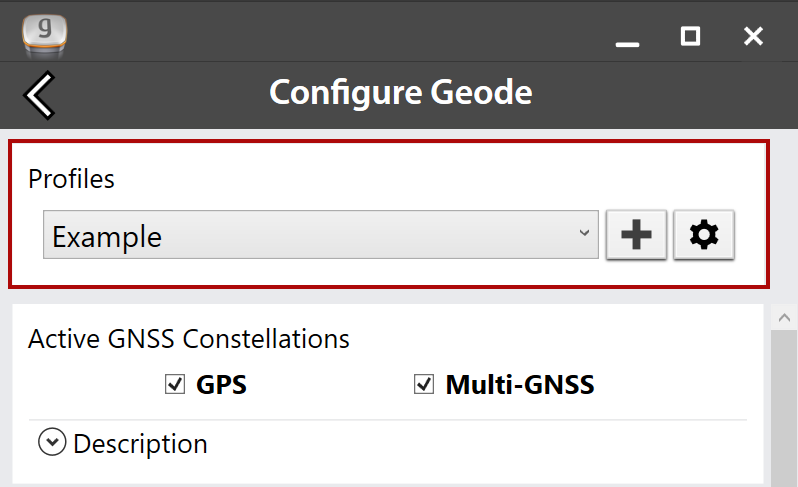
Task: Click the Description label text
Action: pos(140,443)
